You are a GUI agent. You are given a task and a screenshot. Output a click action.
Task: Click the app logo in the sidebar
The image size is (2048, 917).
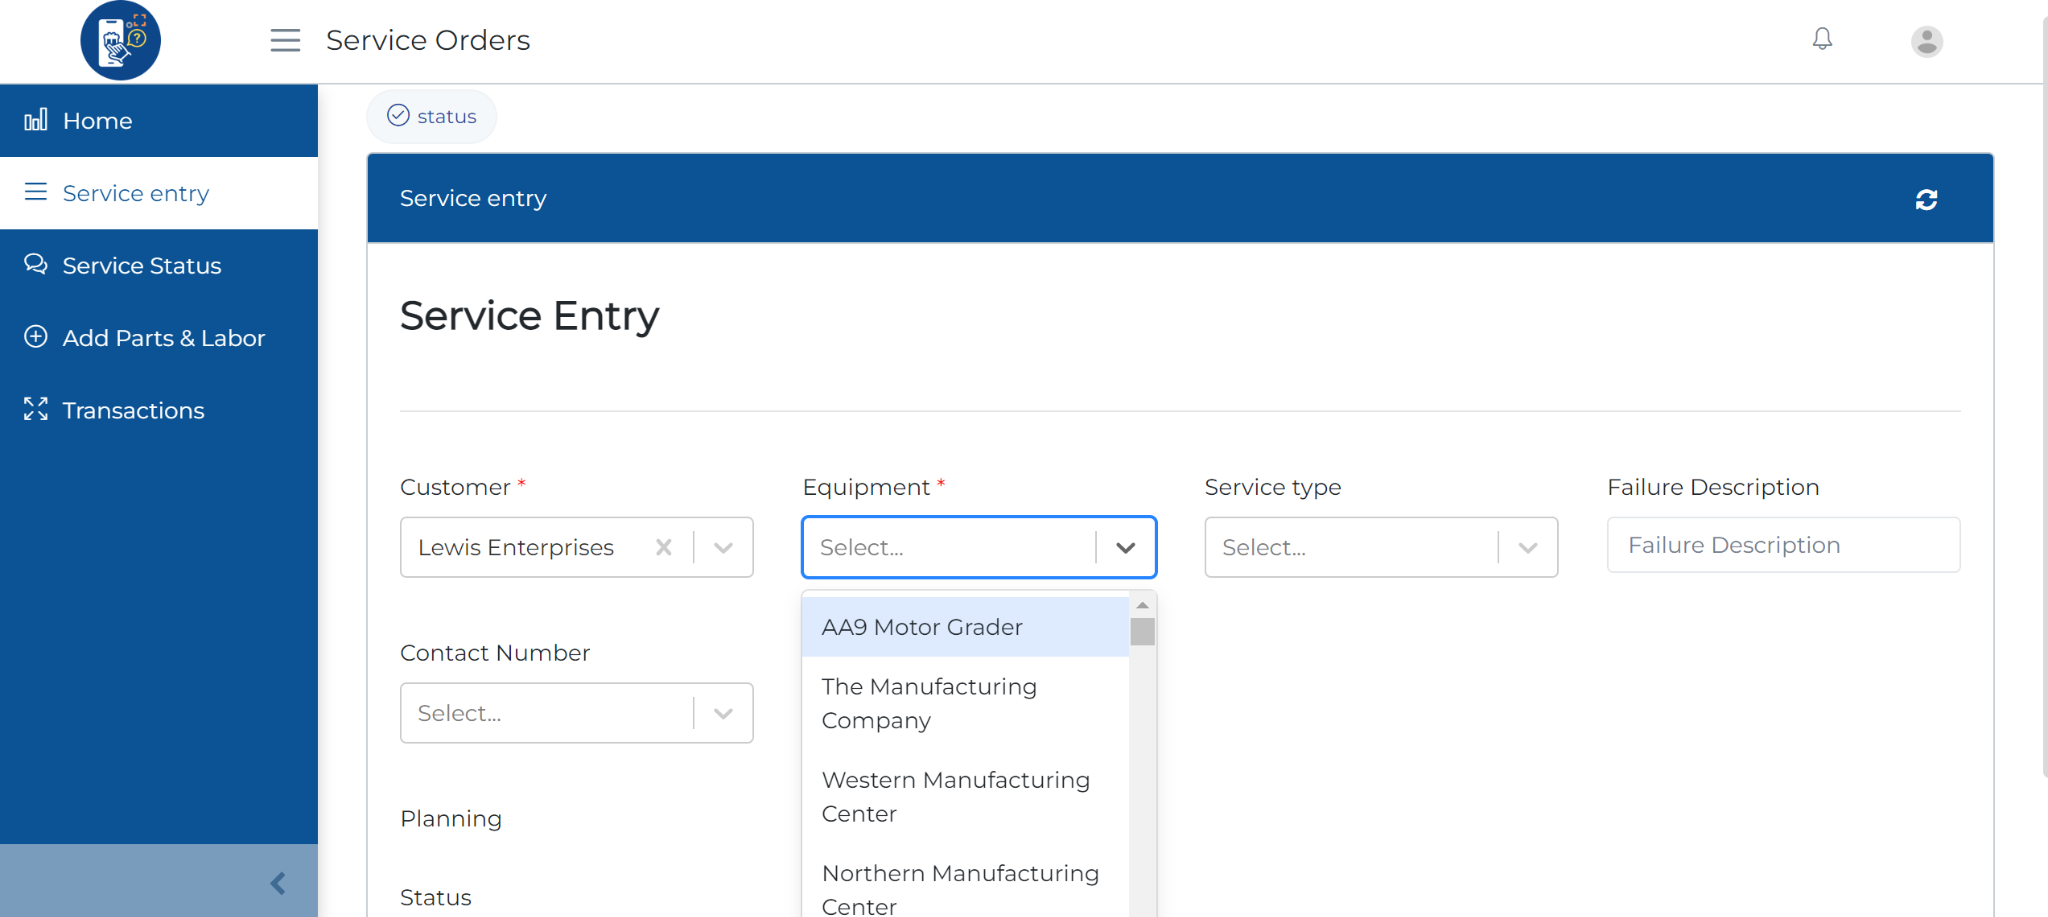click(120, 40)
